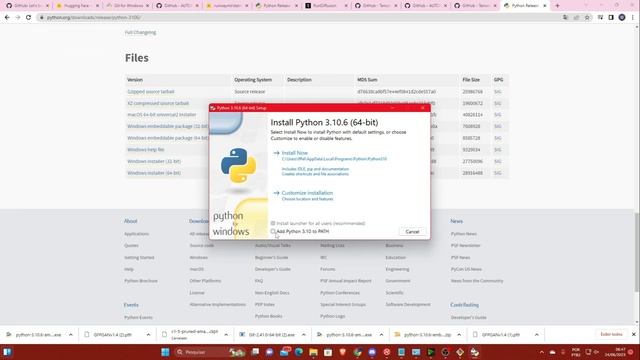The image size is (640, 360).
Task: Show hidden system tray icons
Action: click(x=542, y=352)
